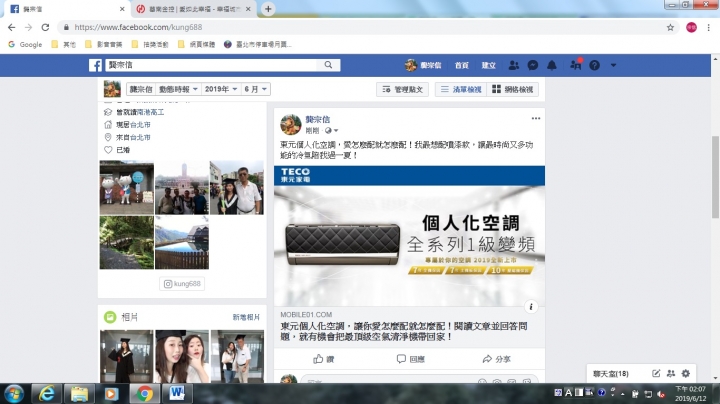The width and height of the screenshot is (720, 404).
Task: Open the group photo at memorial hall
Action: 182,187
